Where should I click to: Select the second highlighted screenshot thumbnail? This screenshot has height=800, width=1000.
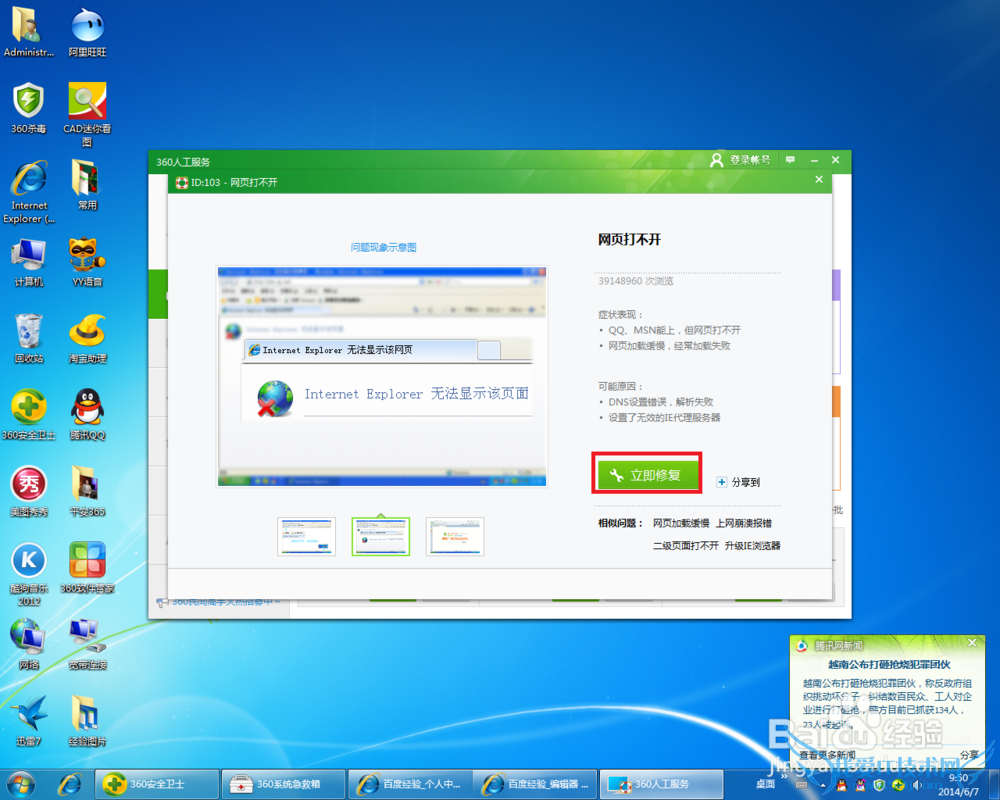pyautogui.click(x=381, y=537)
